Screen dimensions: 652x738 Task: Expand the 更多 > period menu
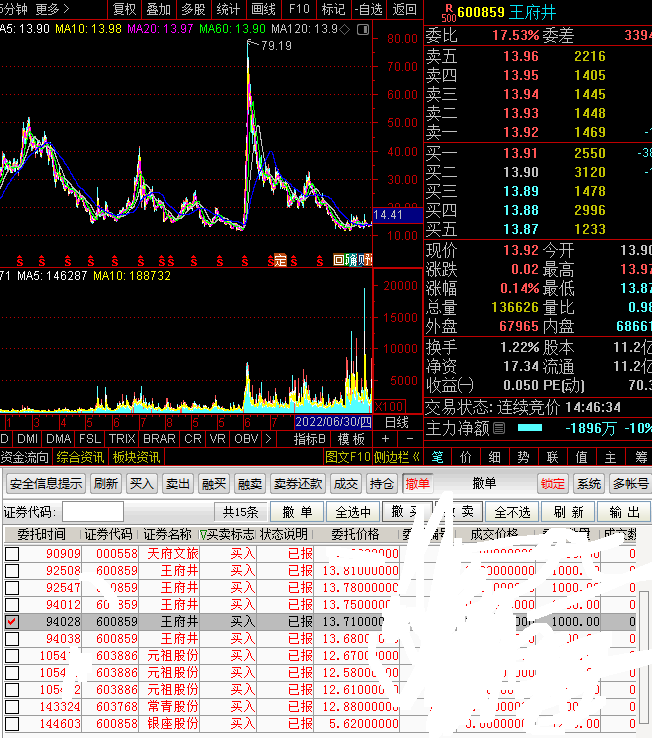point(52,9)
